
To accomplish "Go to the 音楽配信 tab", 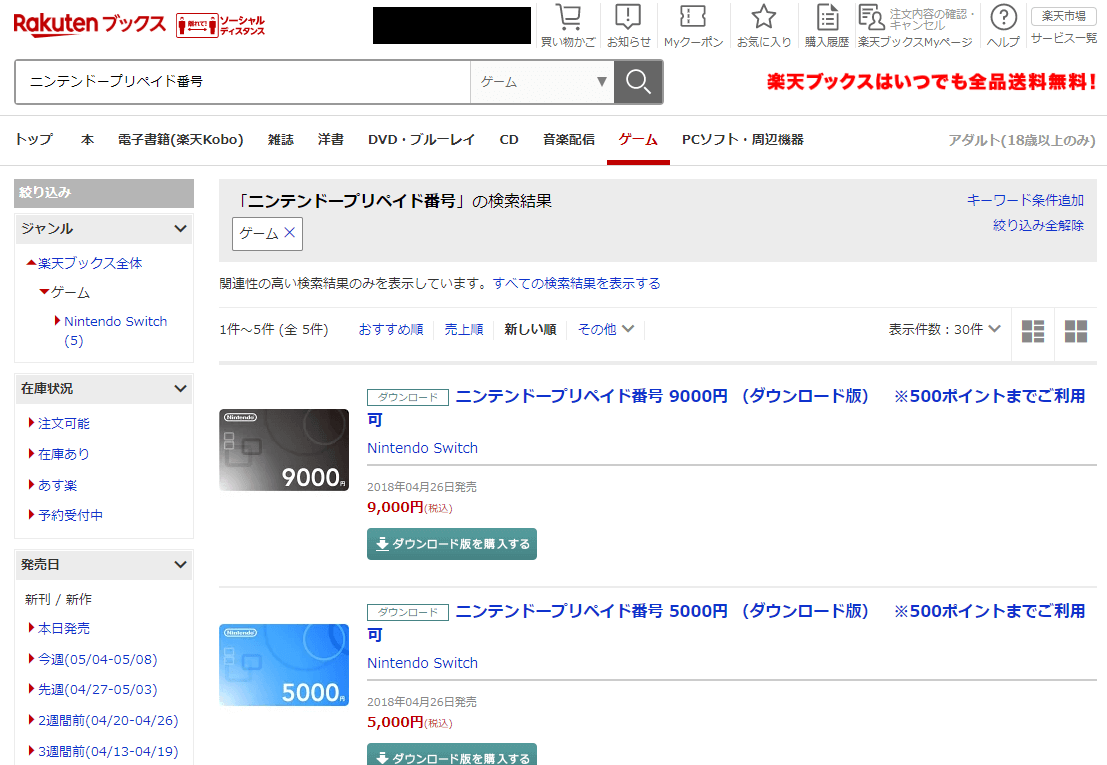I will coord(568,140).
